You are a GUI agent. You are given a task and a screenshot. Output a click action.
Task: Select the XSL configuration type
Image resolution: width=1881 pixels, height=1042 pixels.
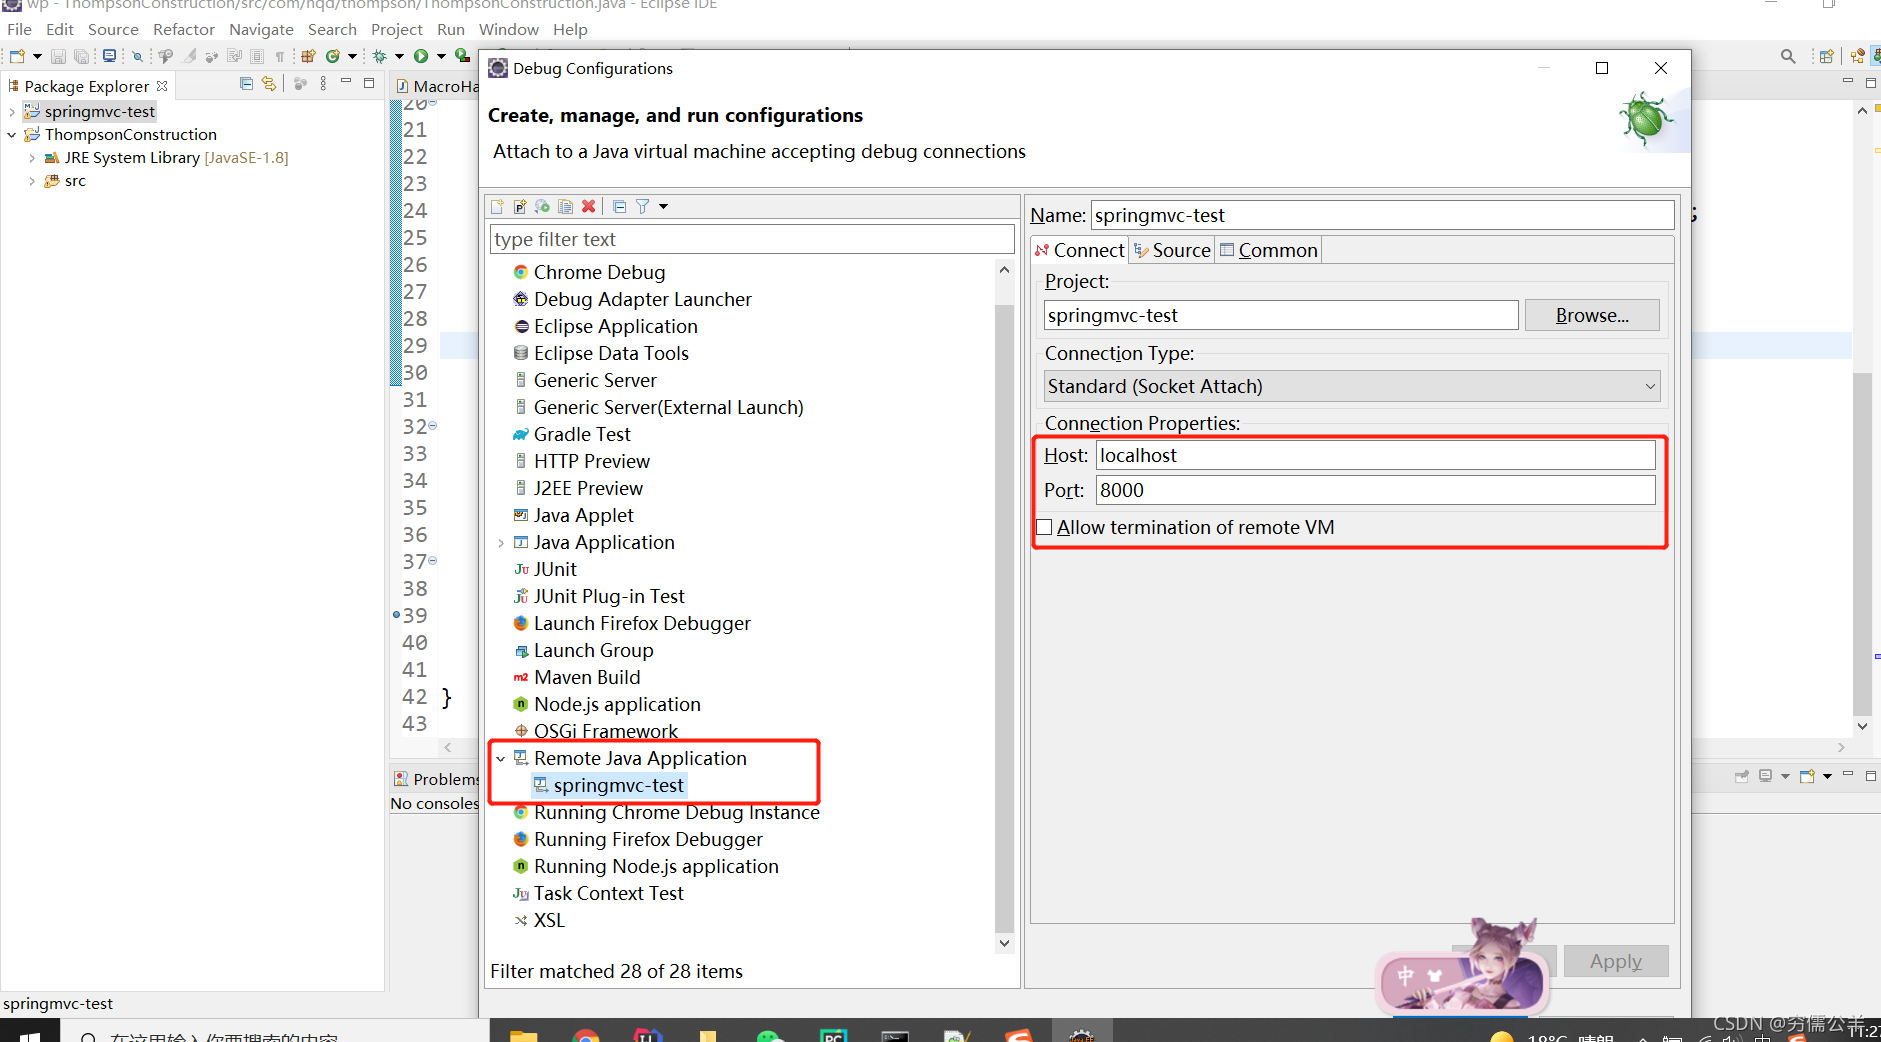coord(549,920)
